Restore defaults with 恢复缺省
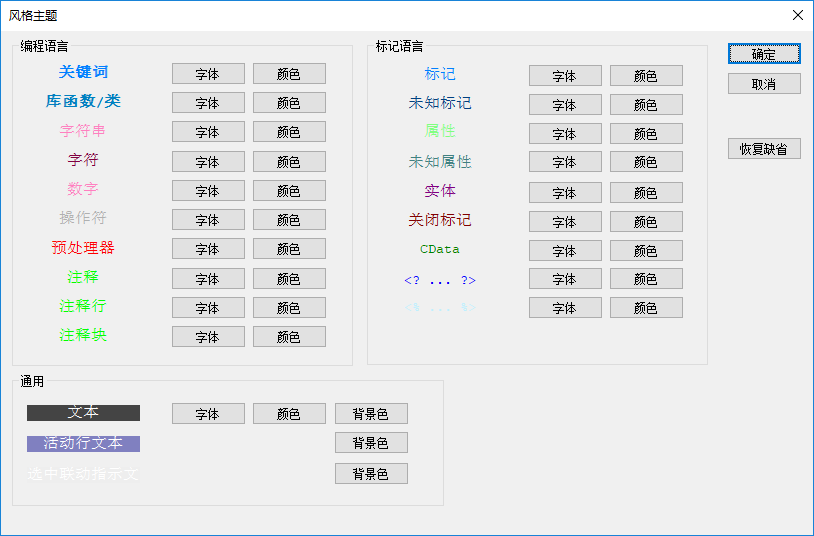The image size is (814, 536). point(764,149)
